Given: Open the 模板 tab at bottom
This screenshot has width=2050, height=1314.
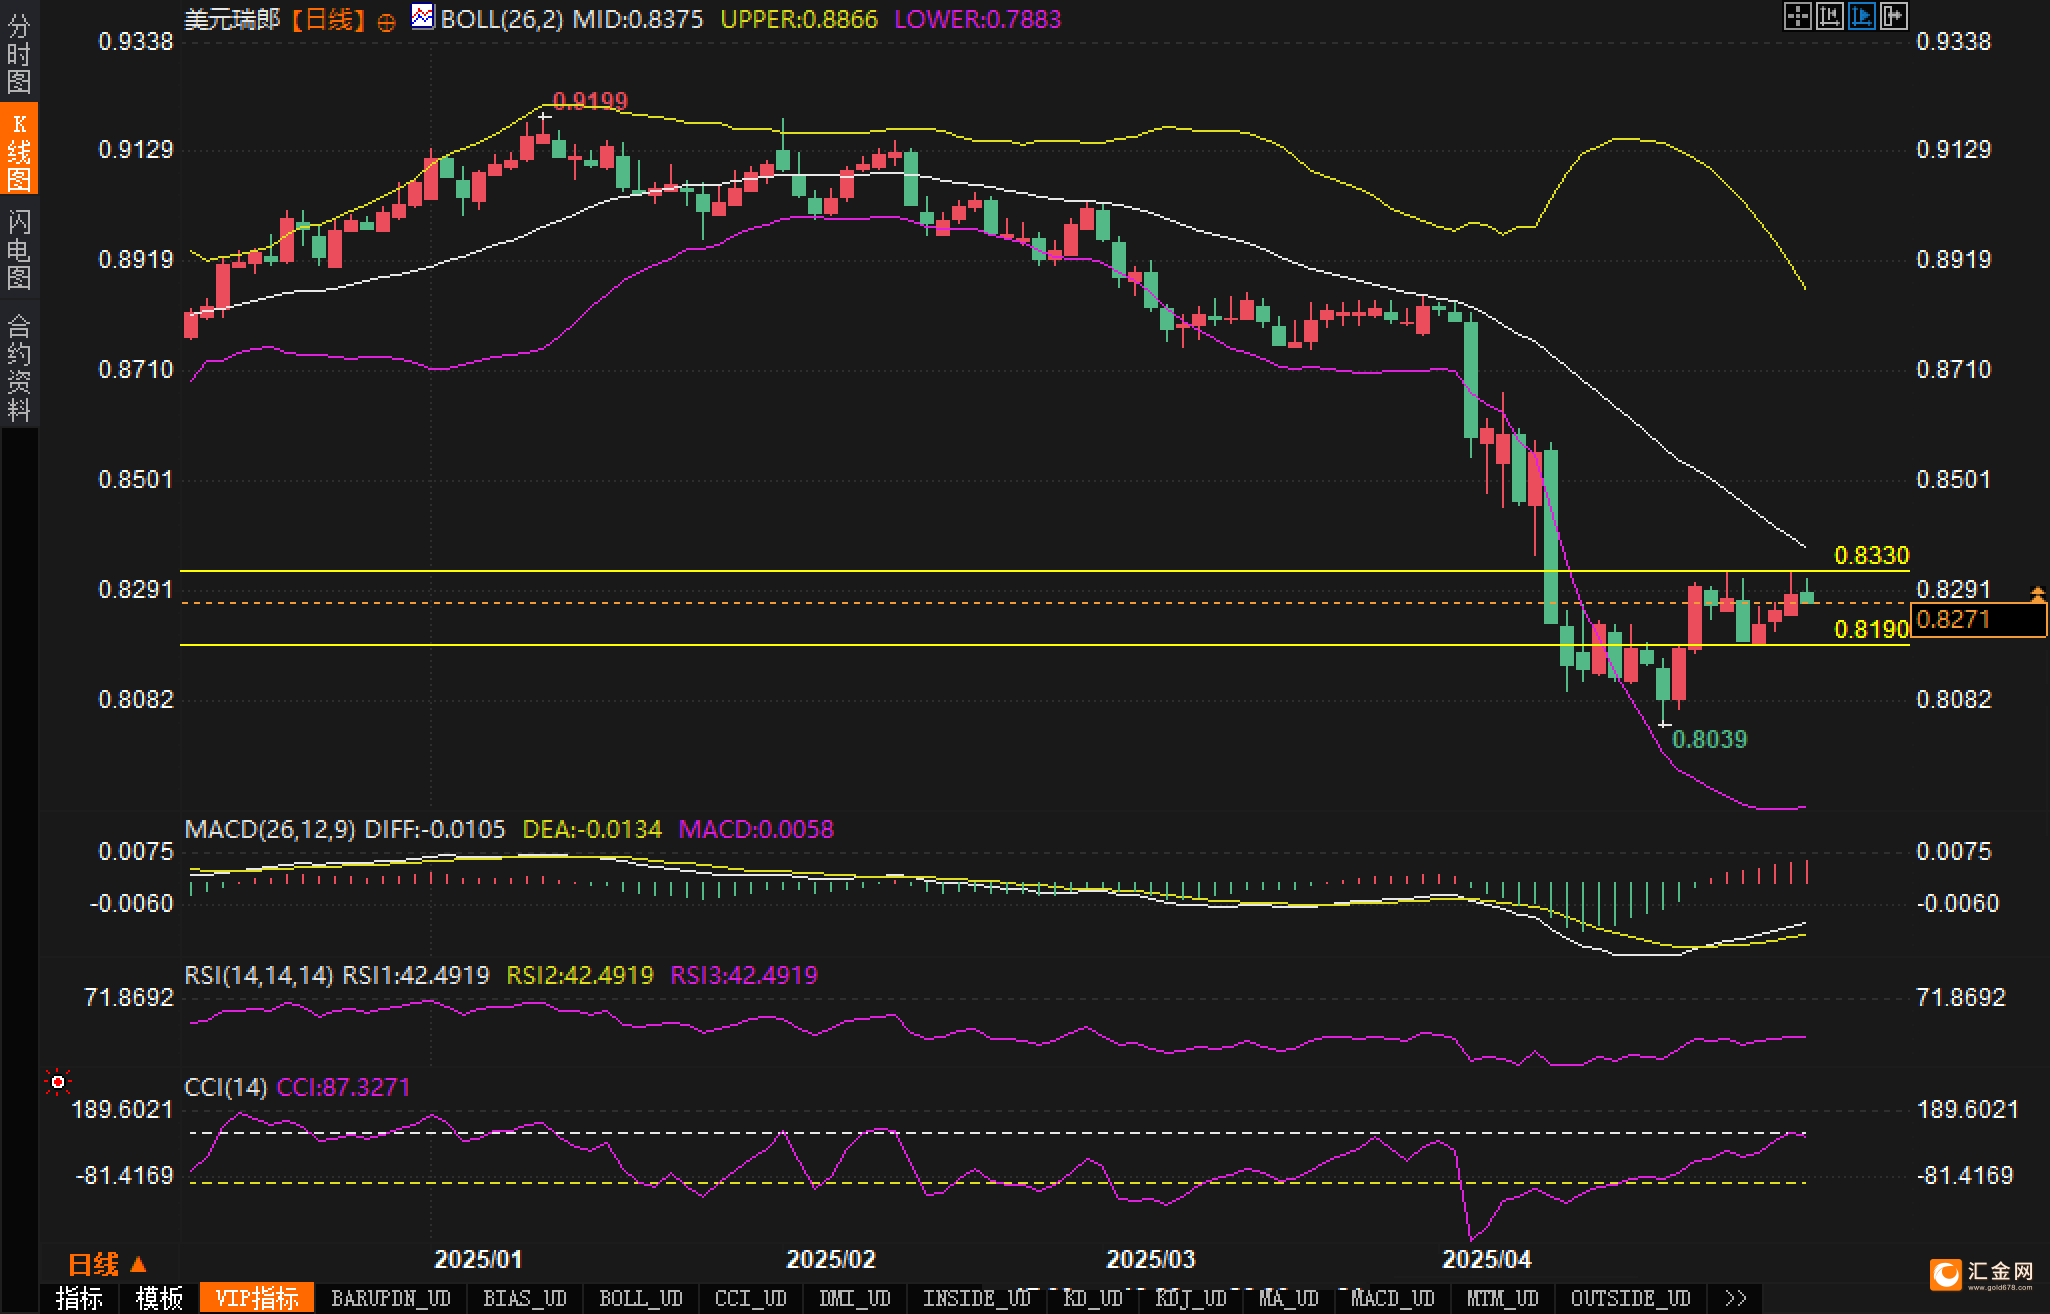Looking at the screenshot, I should coord(159,1298).
